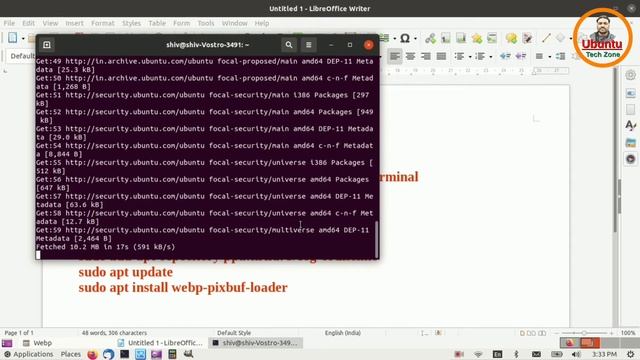Select insert line tool

click(546, 38)
